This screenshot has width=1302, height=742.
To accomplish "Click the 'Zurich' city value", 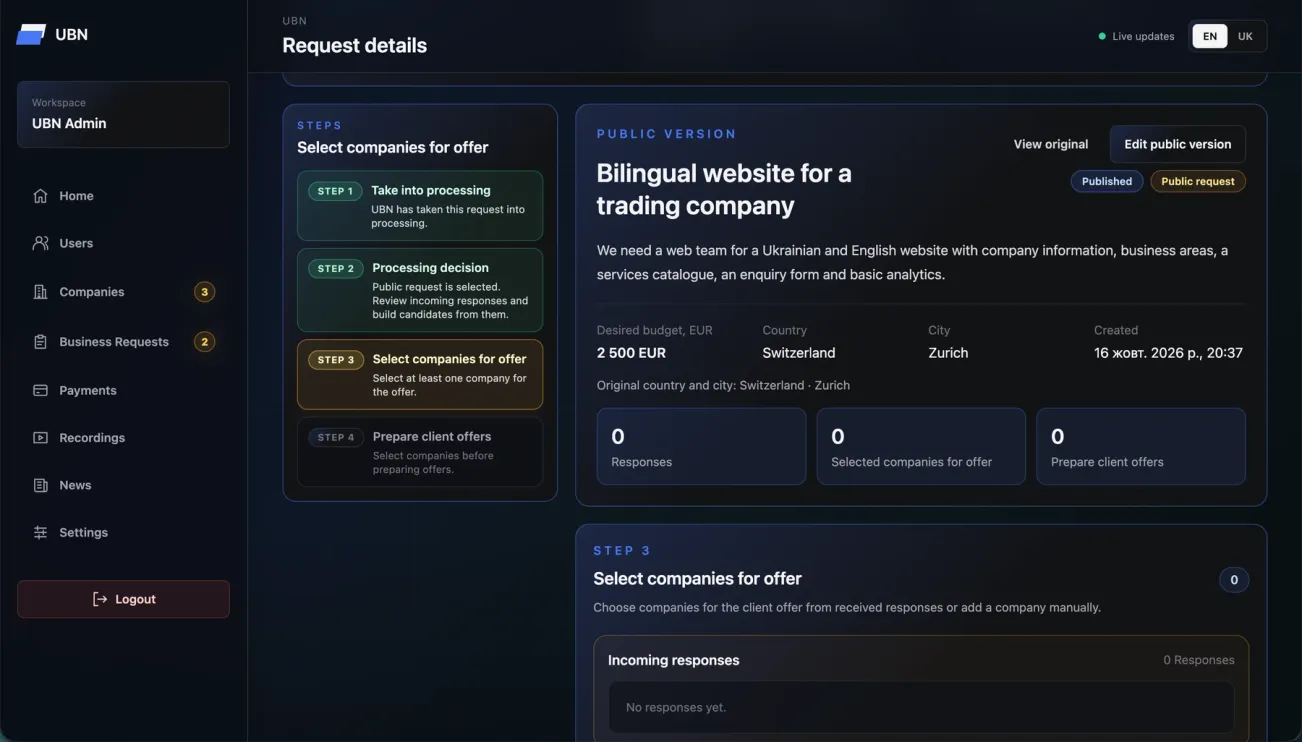I will (948, 353).
